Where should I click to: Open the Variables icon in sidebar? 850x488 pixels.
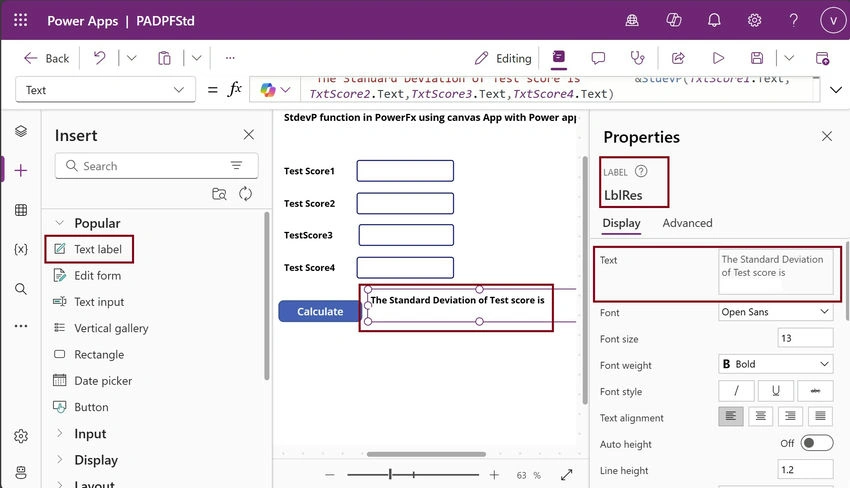[x=21, y=249]
